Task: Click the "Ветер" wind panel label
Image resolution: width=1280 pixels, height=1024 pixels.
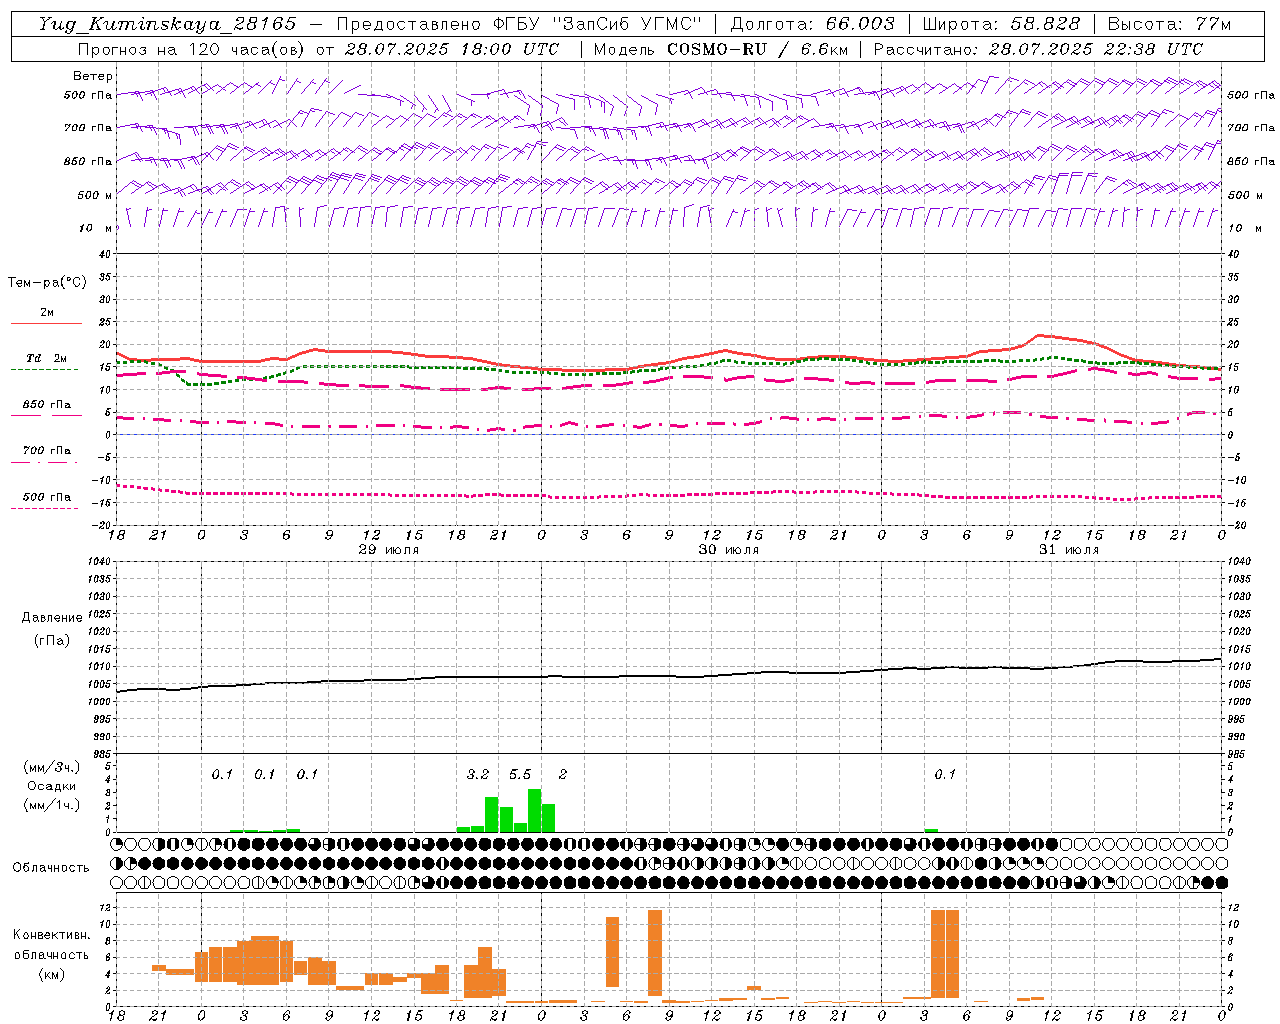Action: pos(93,76)
